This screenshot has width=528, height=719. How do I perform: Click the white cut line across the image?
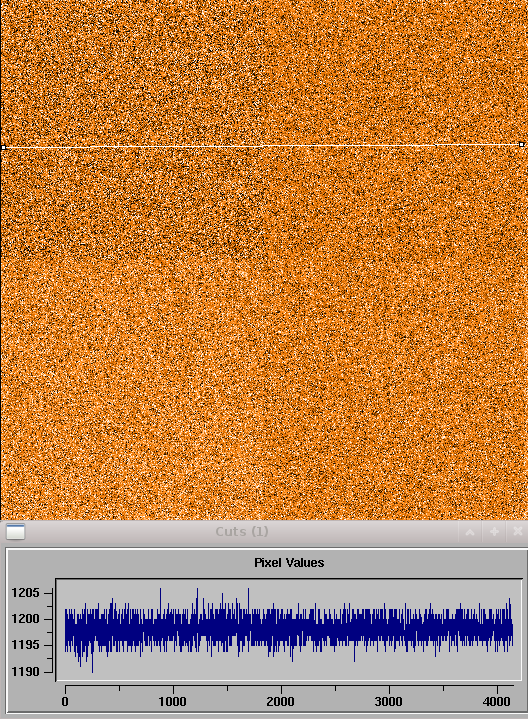click(x=262, y=146)
